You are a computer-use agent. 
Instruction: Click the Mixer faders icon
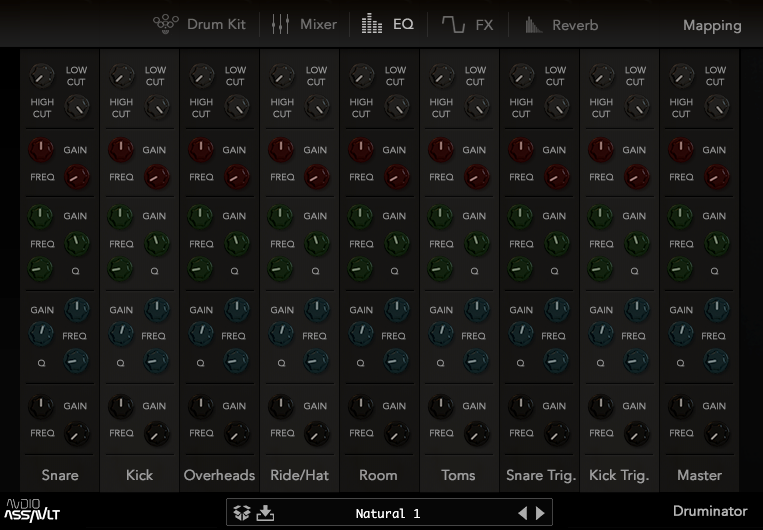click(x=280, y=24)
